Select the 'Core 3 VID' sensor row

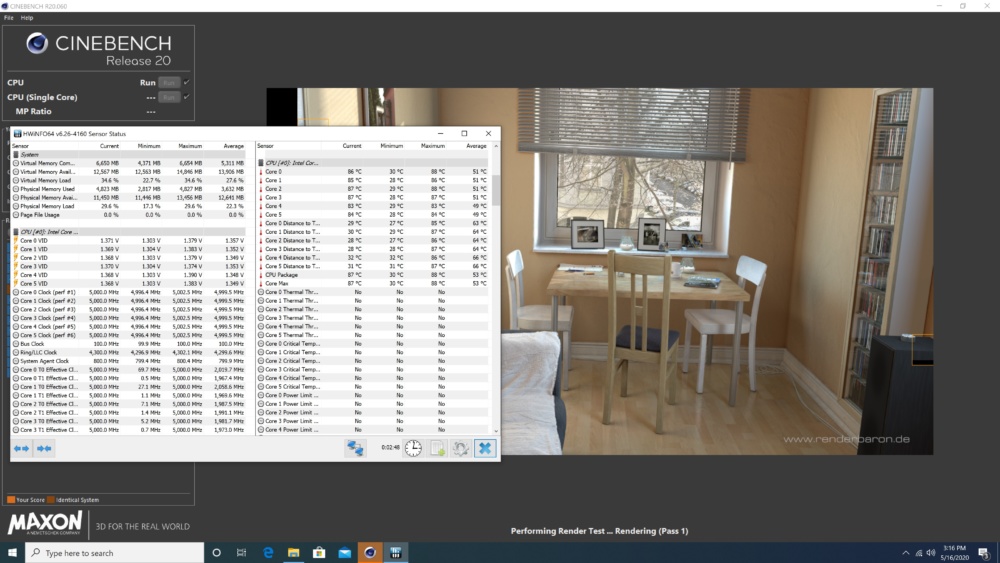point(128,267)
